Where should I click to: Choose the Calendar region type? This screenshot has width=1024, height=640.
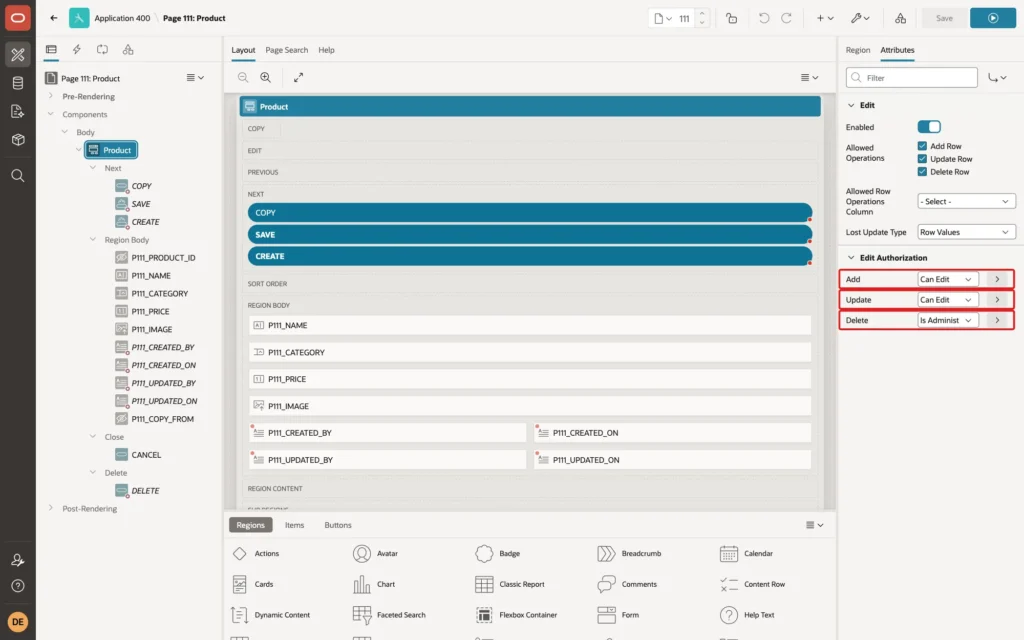tap(746, 553)
